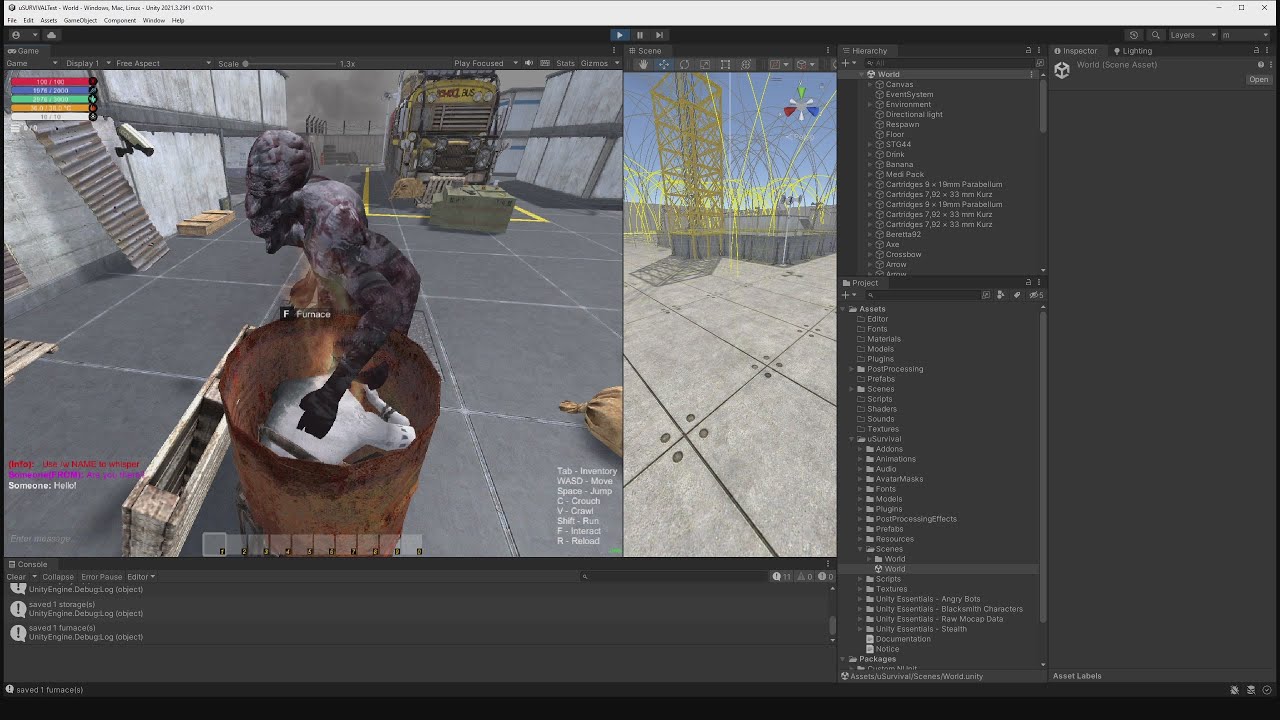Image resolution: width=1280 pixels, height=720 pixels.
Task: Select the Scale tool in Scene
Action: point(705,64)
